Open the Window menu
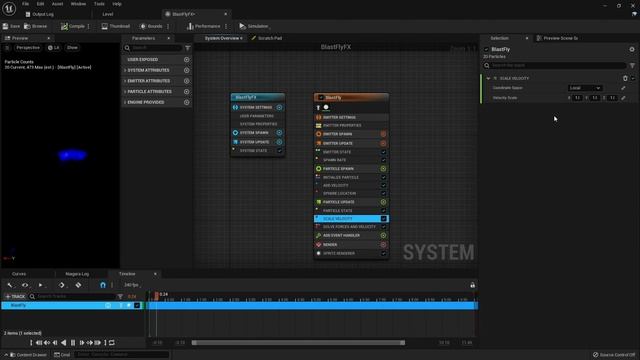This screenshot has width=640, height=360. 78,4
